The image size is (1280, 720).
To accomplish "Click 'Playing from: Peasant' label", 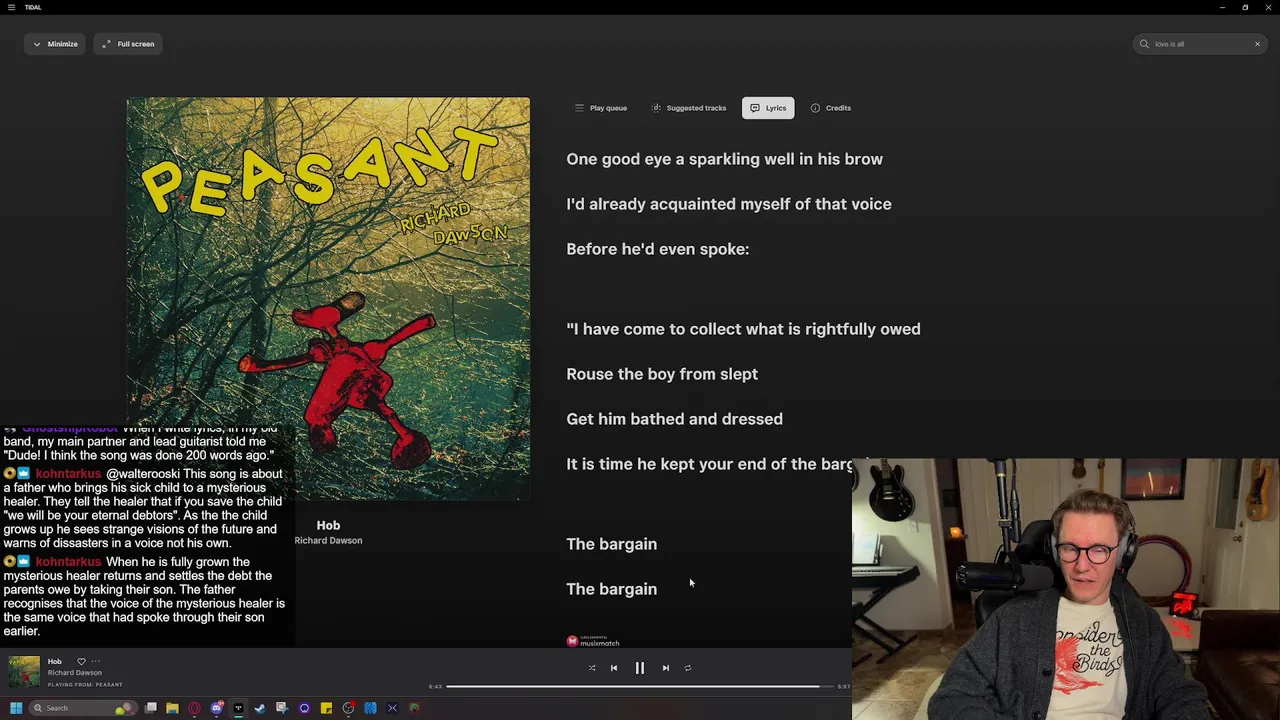I will pos(85,685).
